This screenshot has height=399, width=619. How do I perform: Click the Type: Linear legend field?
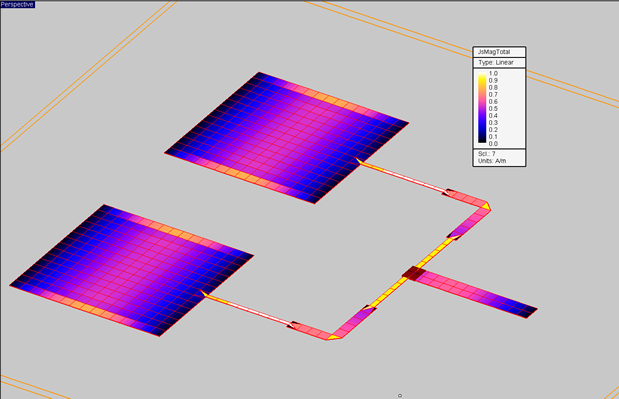(496, 62)
